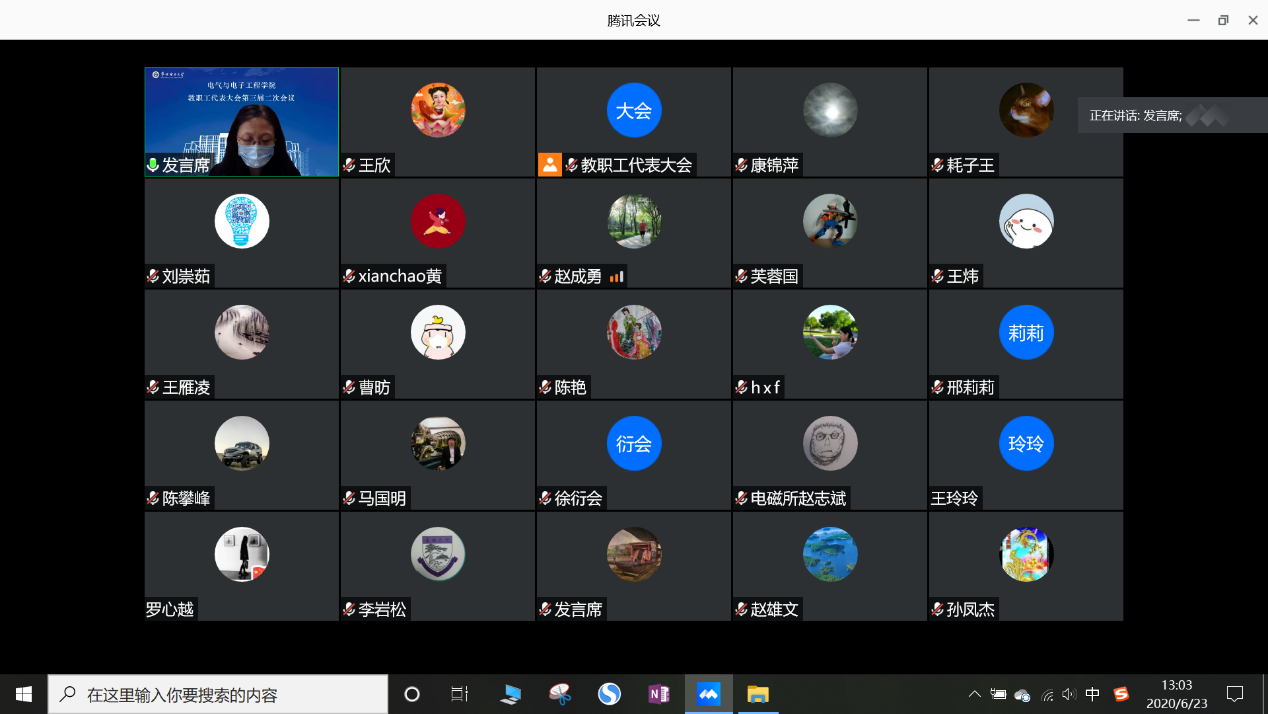Click the Windows search input box
Viewport: 1268px width, 714px height.
tap(218, 694)
